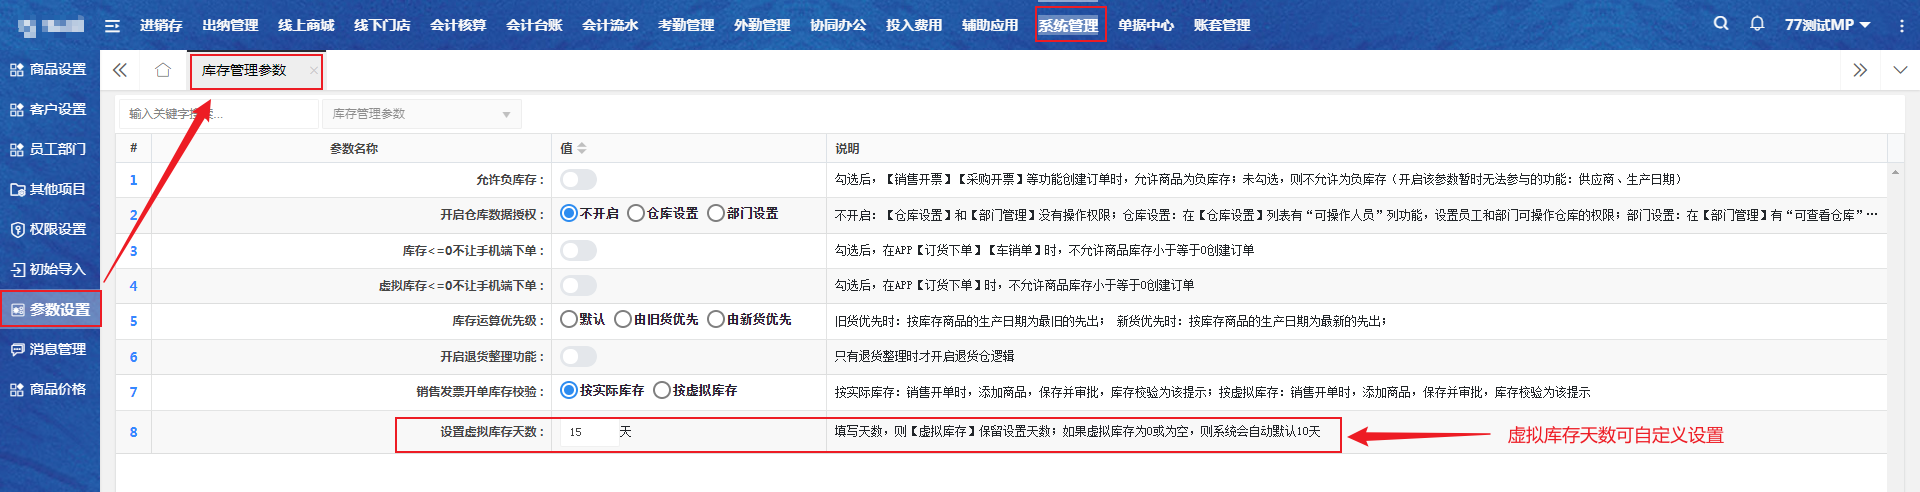
Task: Select the 部门设置 radio option
Action: (x=716, y=213)
